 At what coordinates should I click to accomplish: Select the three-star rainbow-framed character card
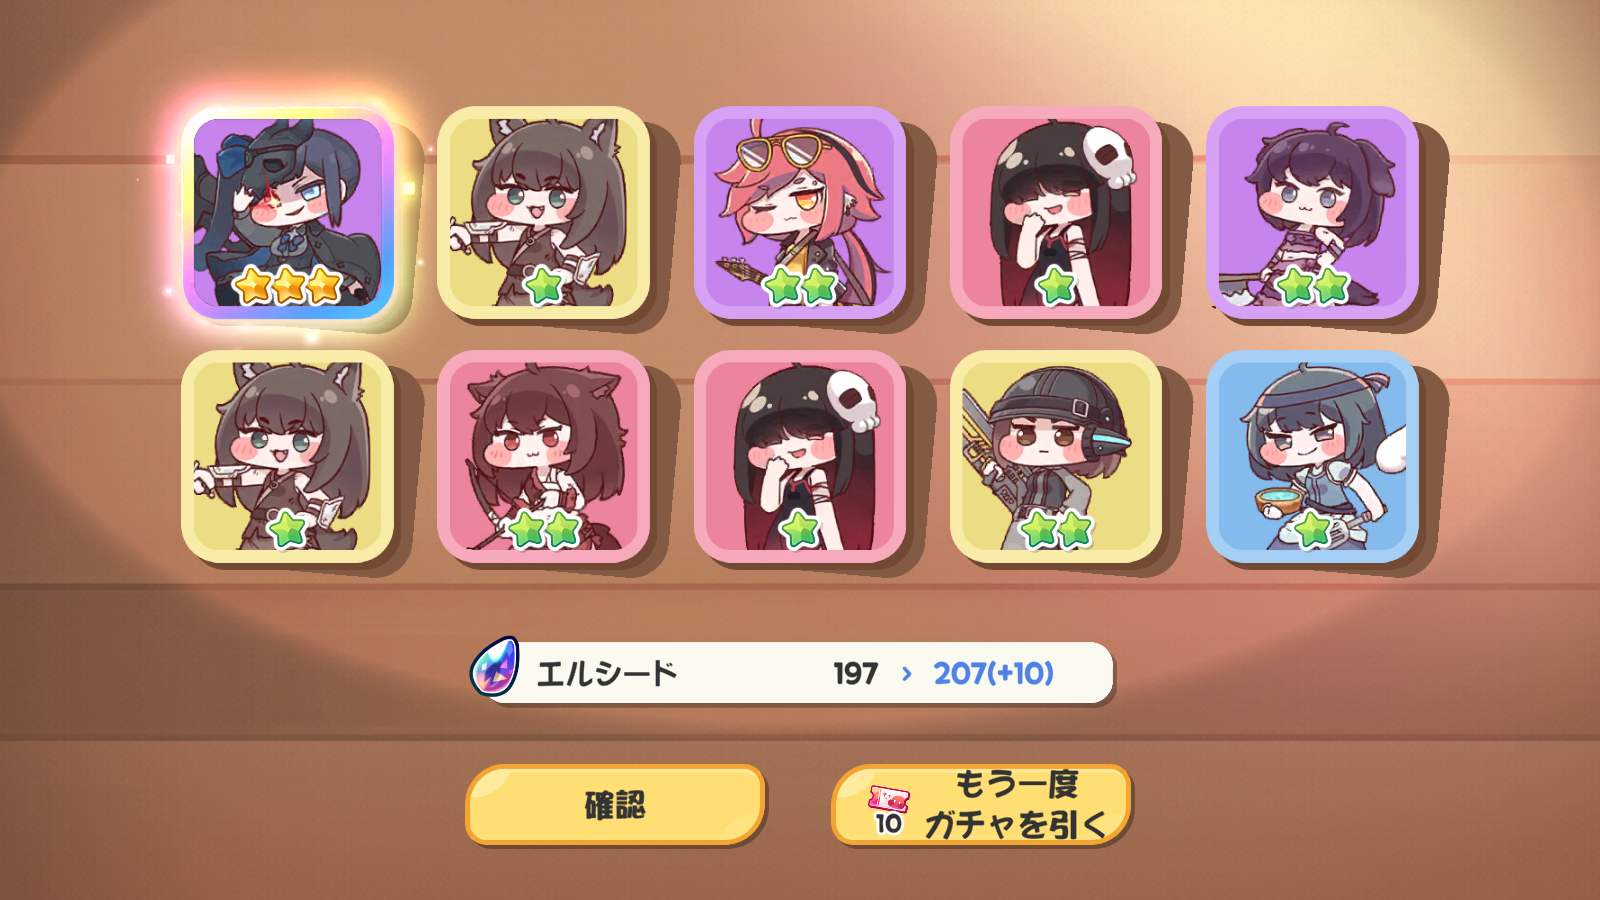click(288, 213)
